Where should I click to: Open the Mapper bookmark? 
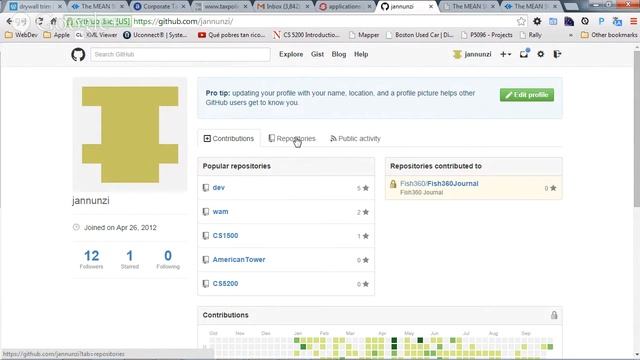(364, 35)
